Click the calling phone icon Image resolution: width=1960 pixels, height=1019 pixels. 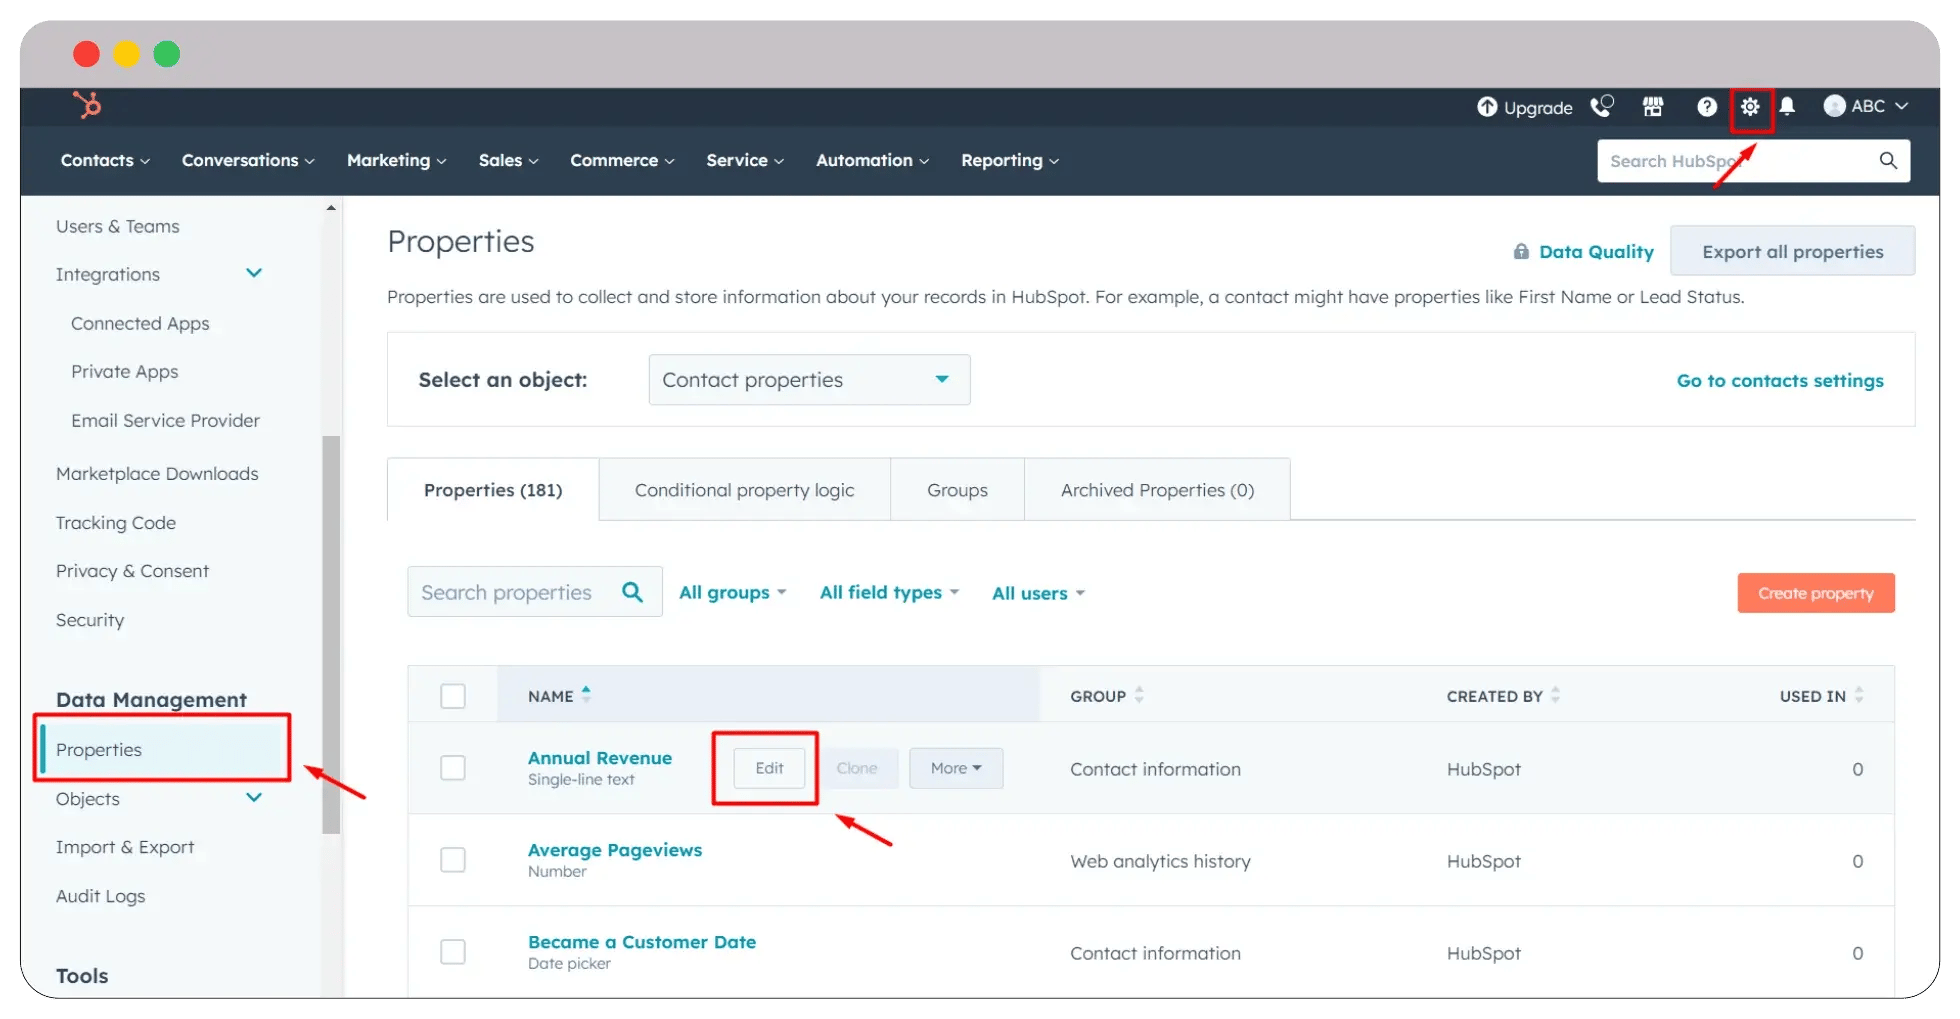[1602, 107]
